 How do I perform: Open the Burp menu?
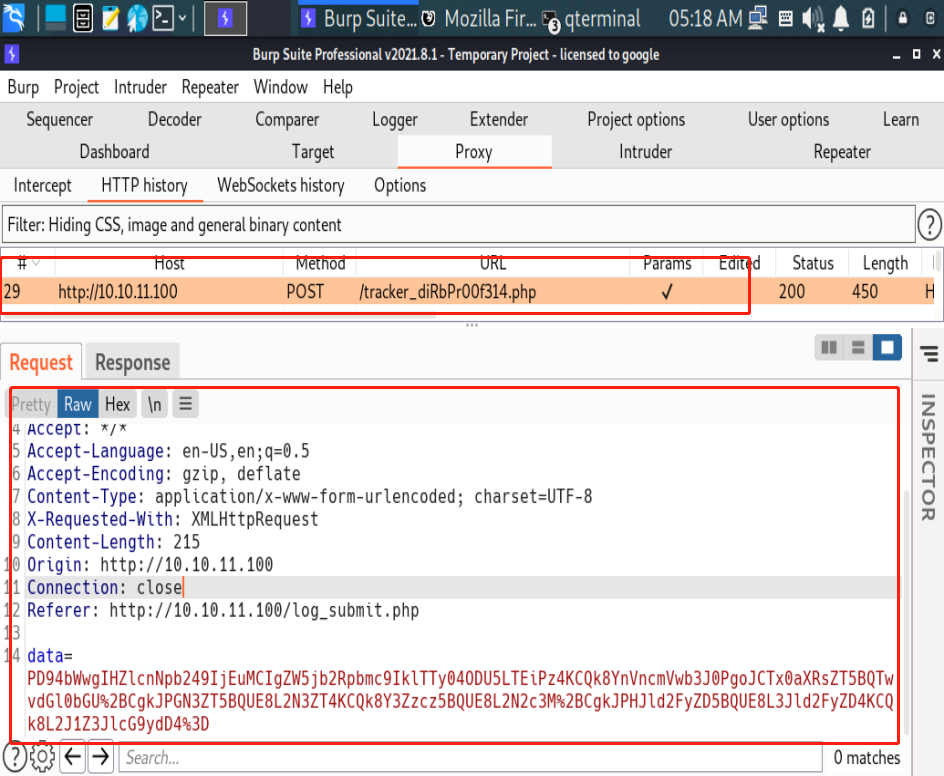23,87
